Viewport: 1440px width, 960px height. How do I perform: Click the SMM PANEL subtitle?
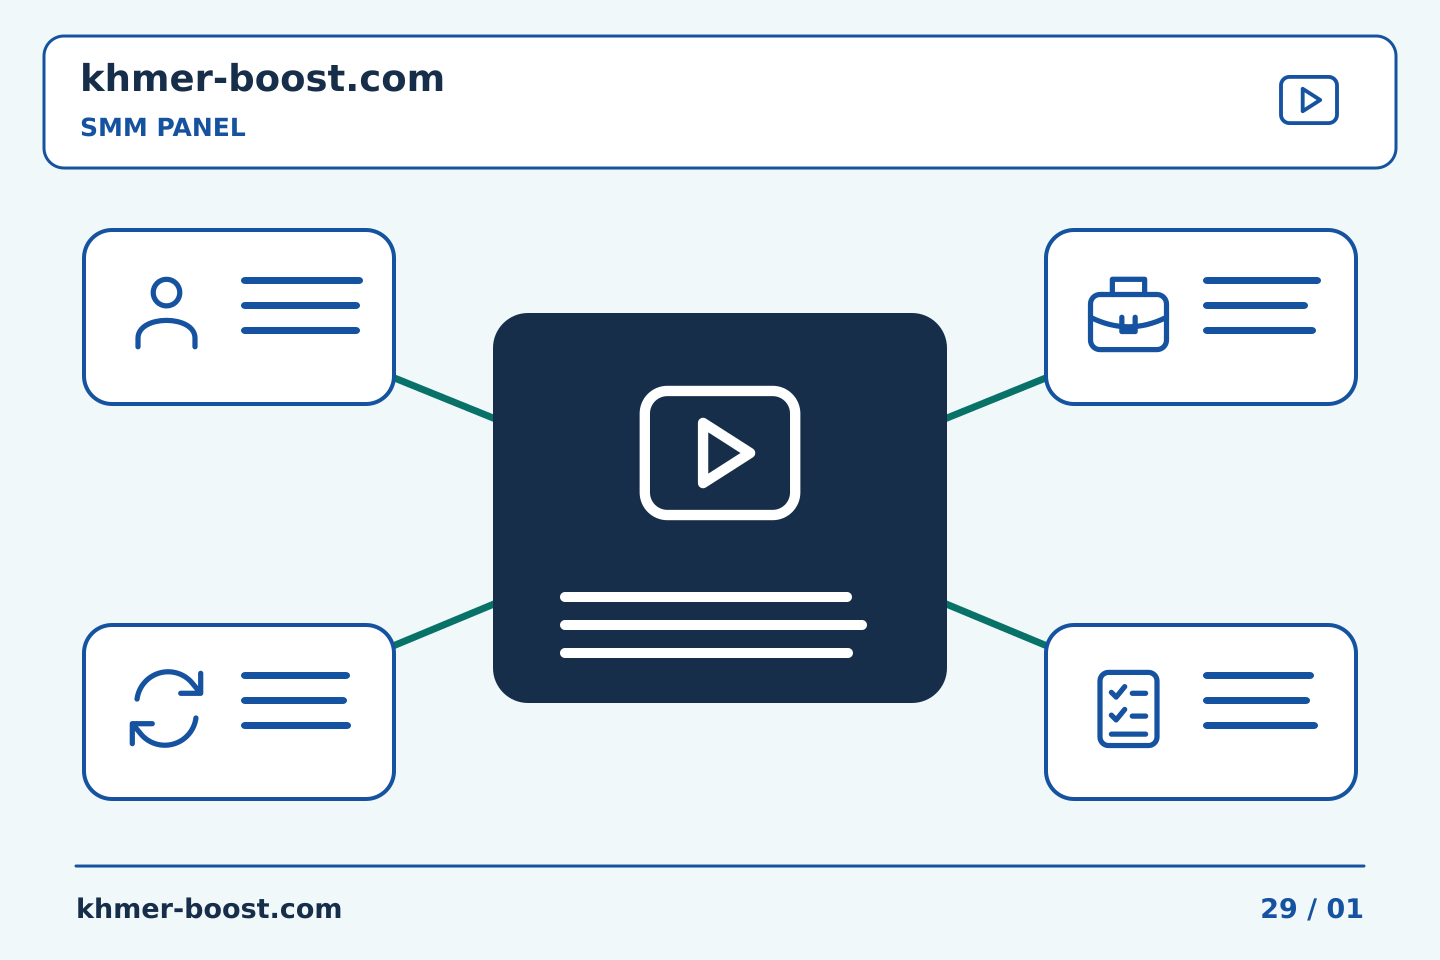tap(163, 128)
